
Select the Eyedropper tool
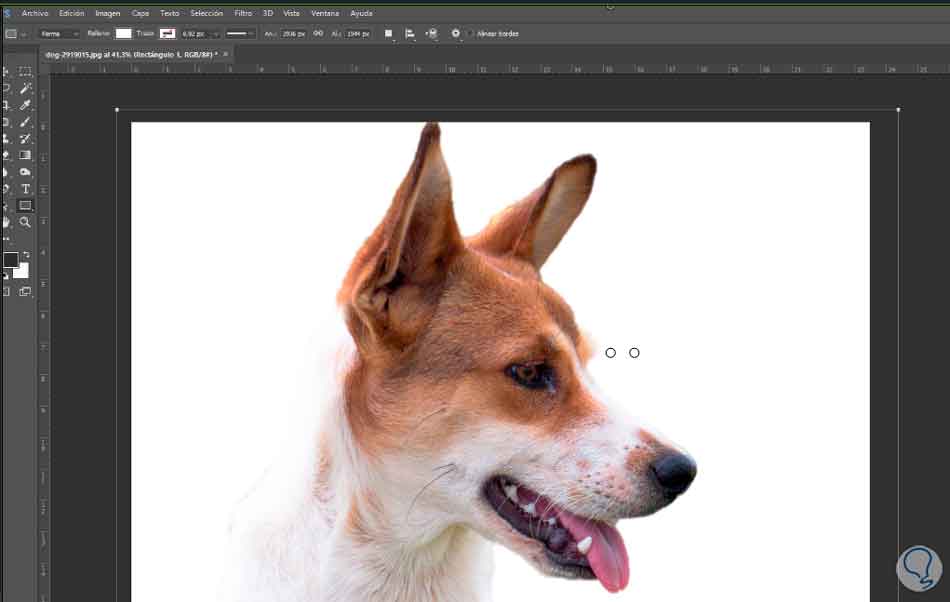pyautogui.click(x=25, y=105)
